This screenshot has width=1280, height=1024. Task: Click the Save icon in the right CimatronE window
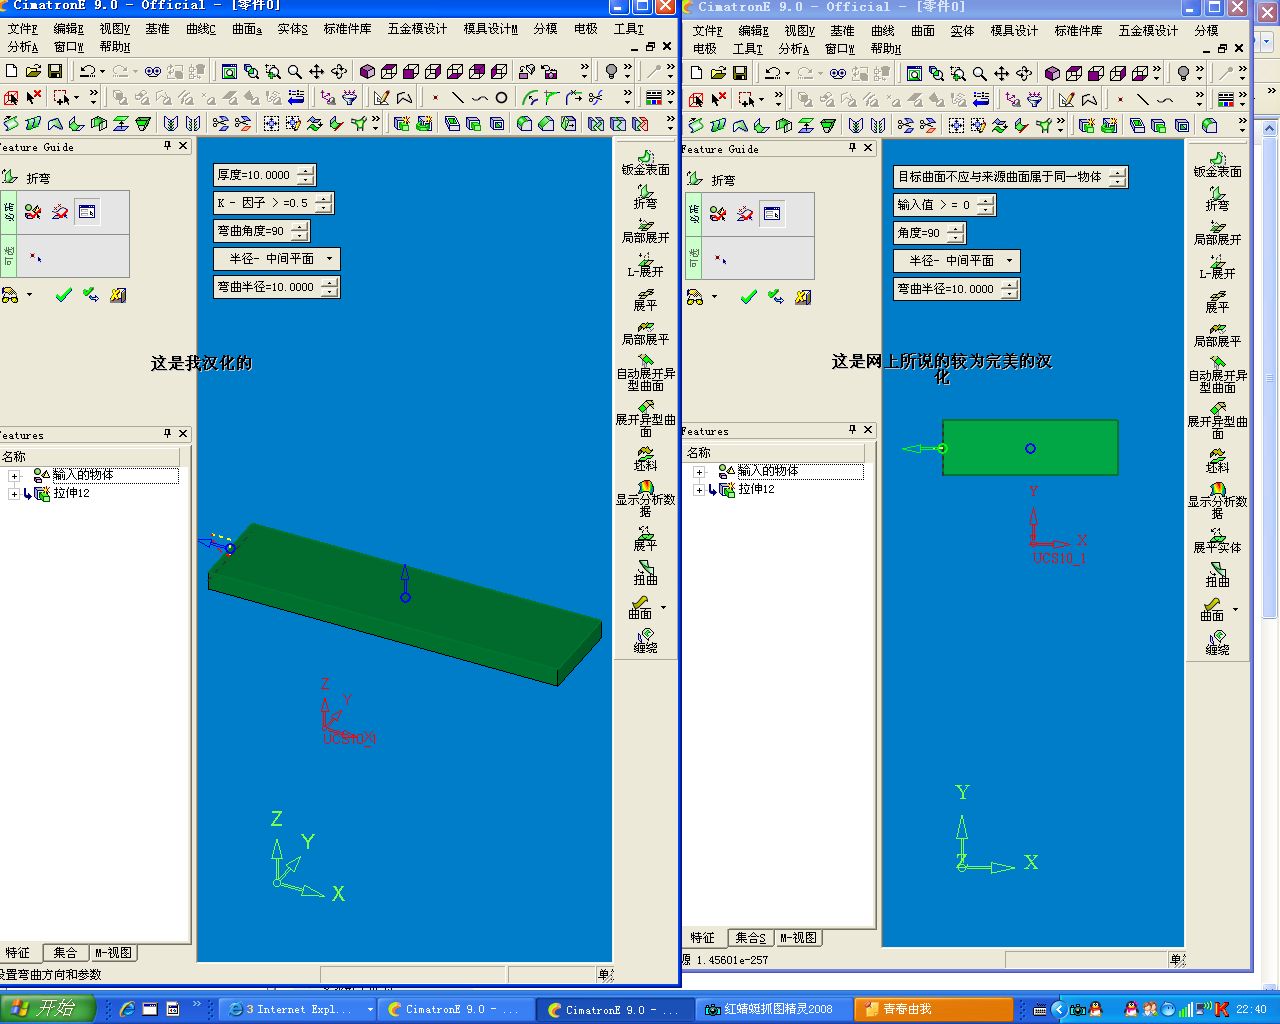tap(740, 73)
